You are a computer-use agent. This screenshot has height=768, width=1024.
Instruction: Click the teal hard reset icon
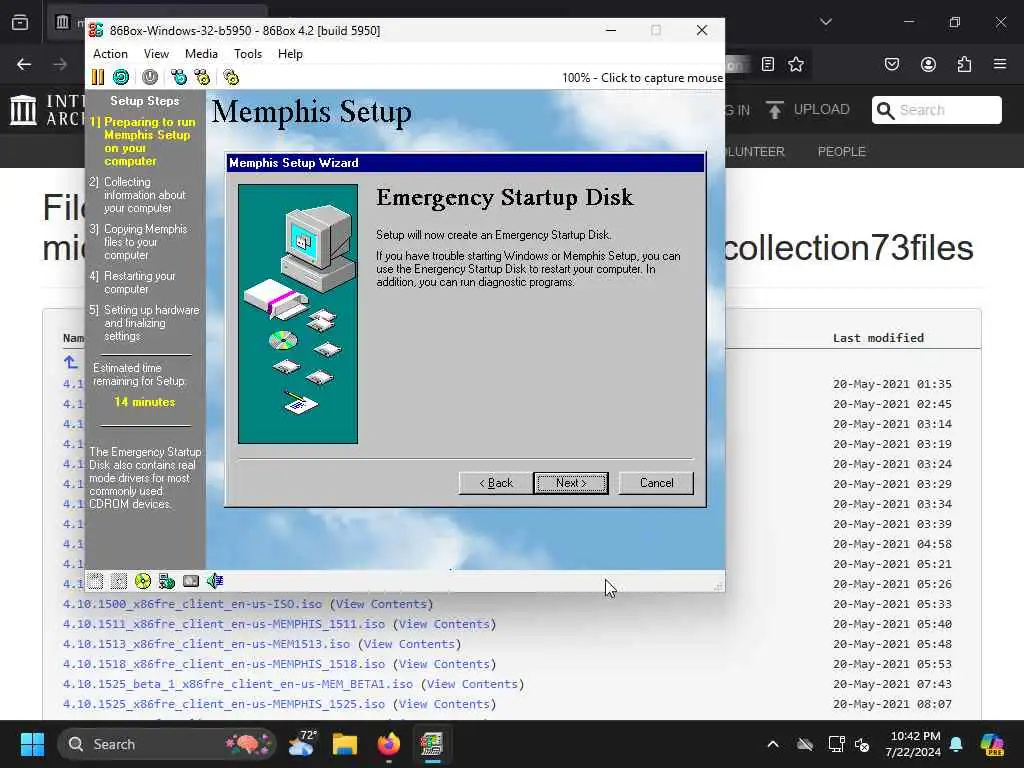(121, 77)
